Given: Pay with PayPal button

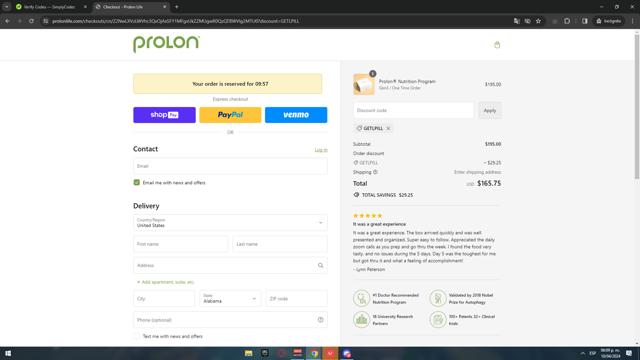Looking at the screenshot, I should click(230, 115).
